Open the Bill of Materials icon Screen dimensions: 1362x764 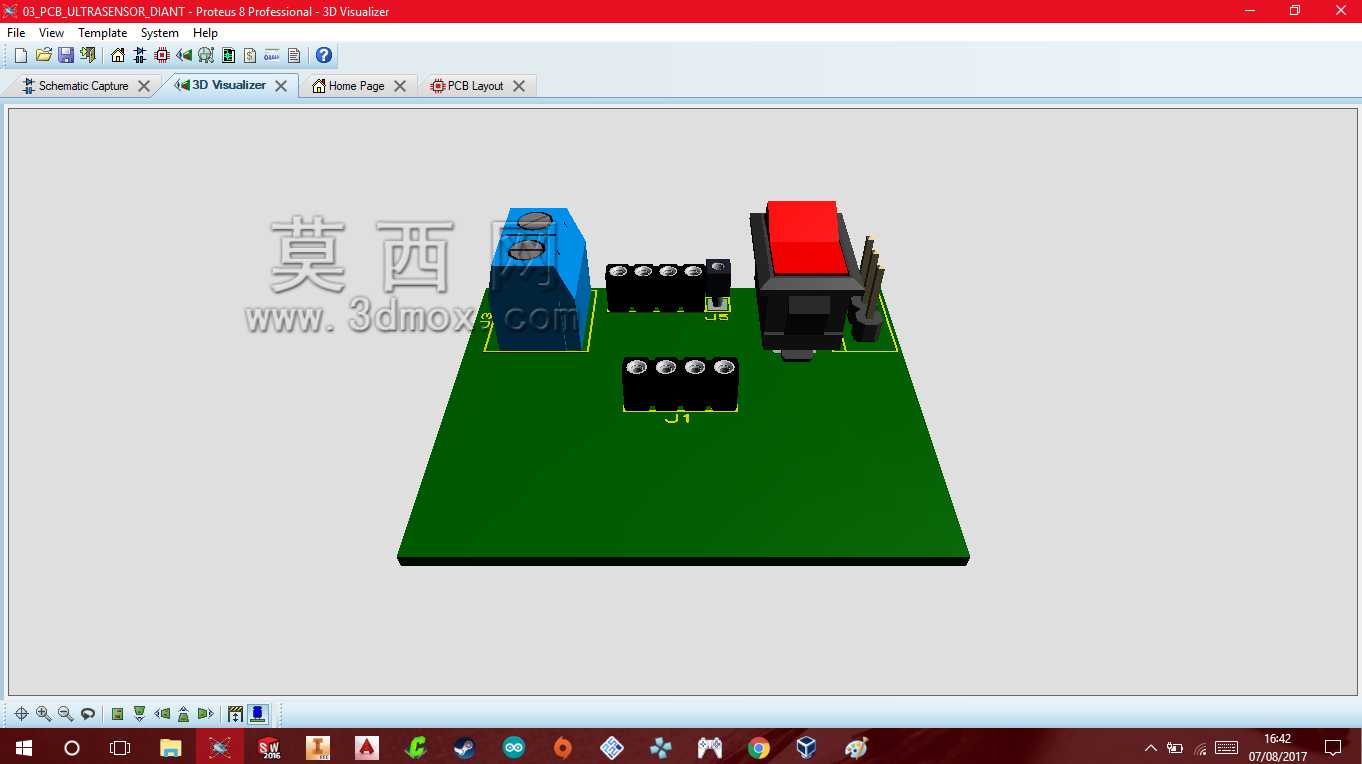pos(250,55)
